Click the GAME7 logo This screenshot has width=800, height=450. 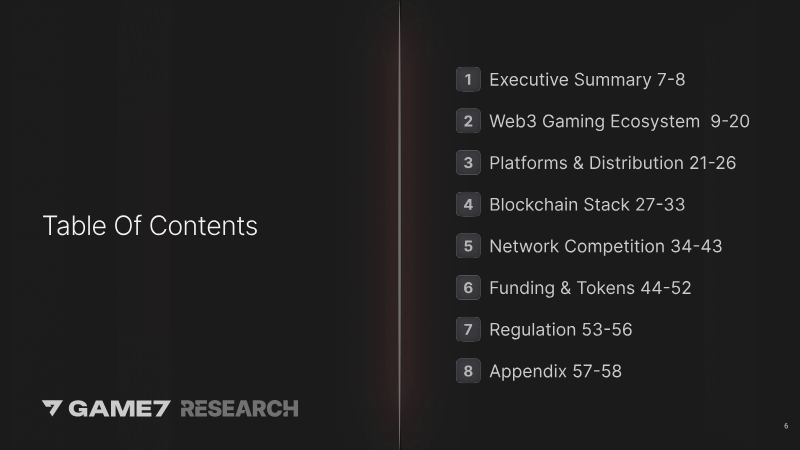(x=107, y=408)
